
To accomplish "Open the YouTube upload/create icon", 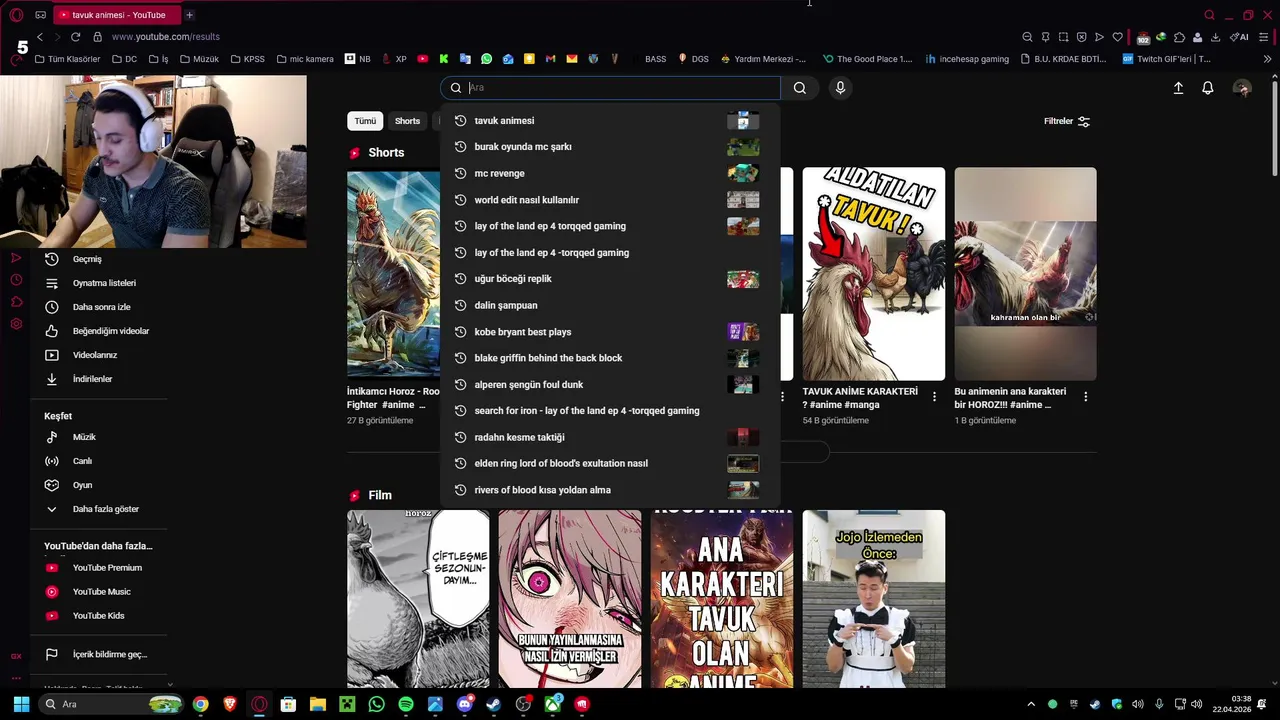I will point(1178,88).
